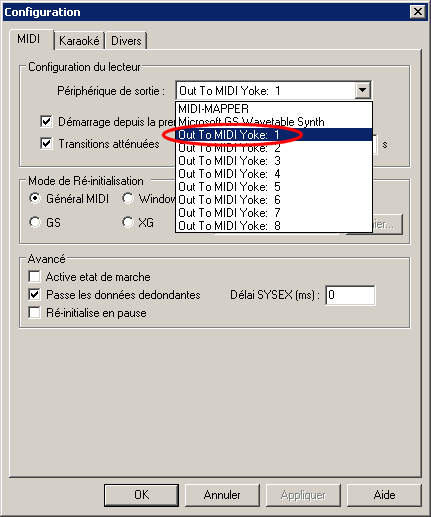431x517 pixels.
Task: Disable Transitions atténuées checkbox
Action: point(46,144)
